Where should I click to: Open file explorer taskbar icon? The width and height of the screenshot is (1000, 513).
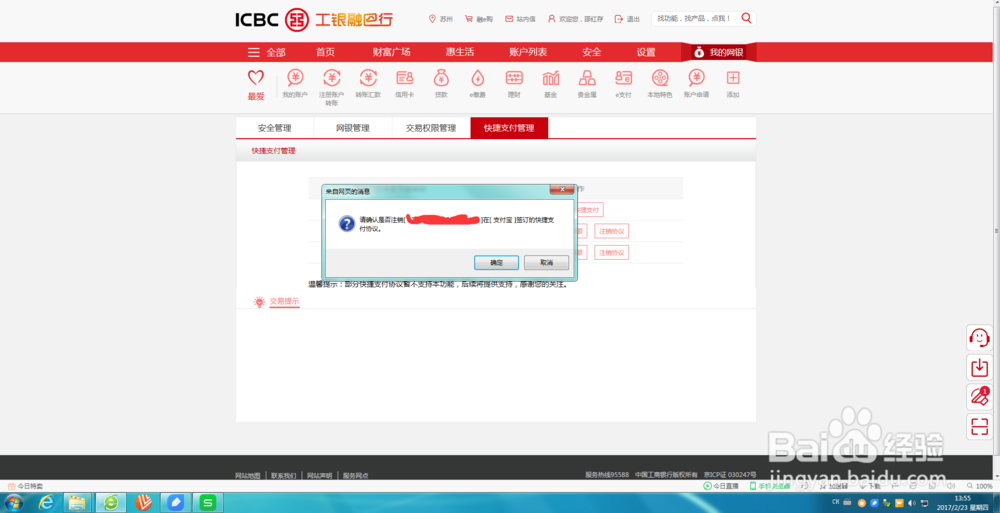tap(77, 503)
